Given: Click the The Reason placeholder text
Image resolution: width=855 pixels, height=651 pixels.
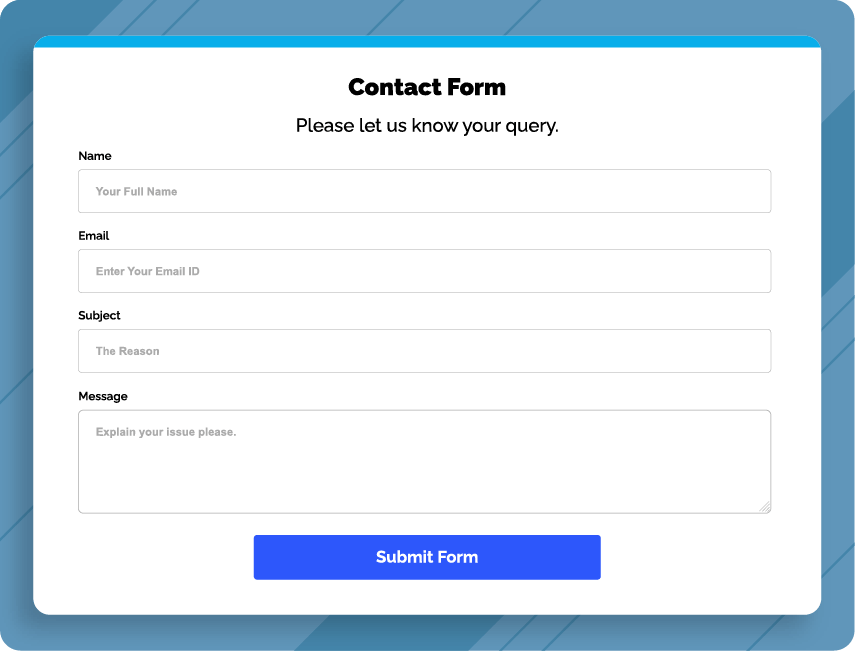Looking at the screenshot, I should 126,351.
